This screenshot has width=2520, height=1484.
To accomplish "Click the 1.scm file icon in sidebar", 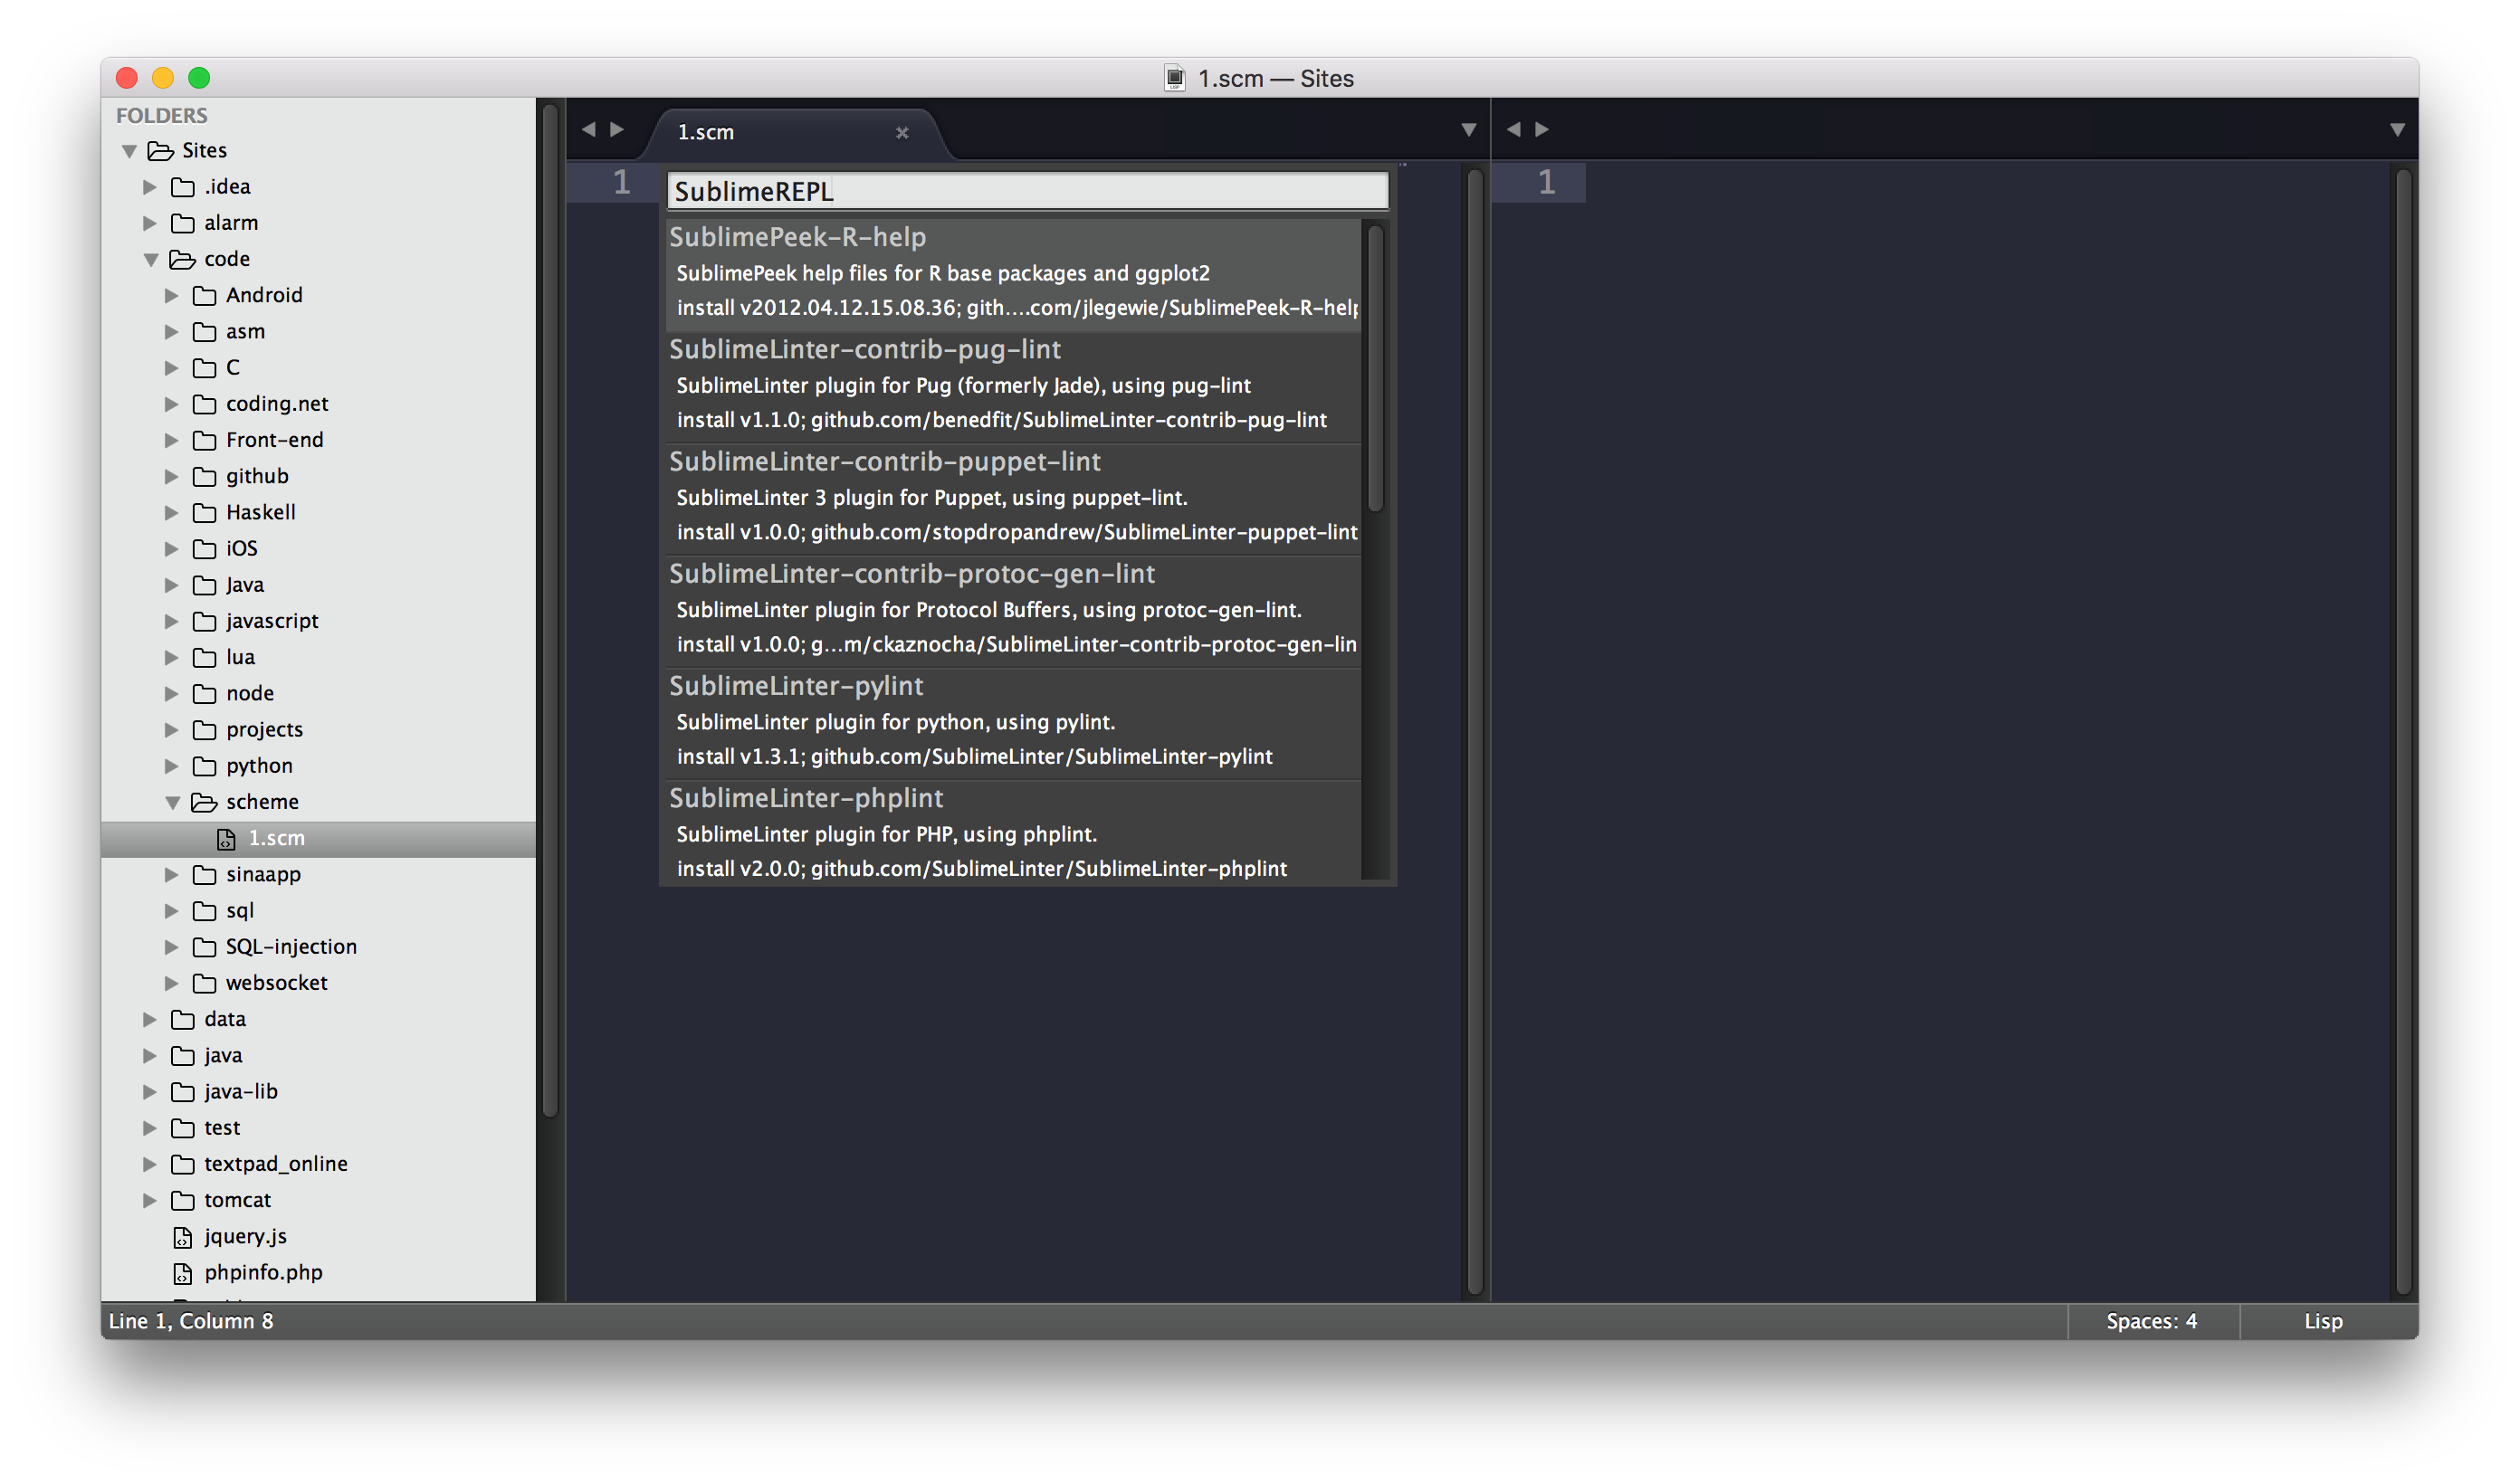I will click(x=227, y=839).
